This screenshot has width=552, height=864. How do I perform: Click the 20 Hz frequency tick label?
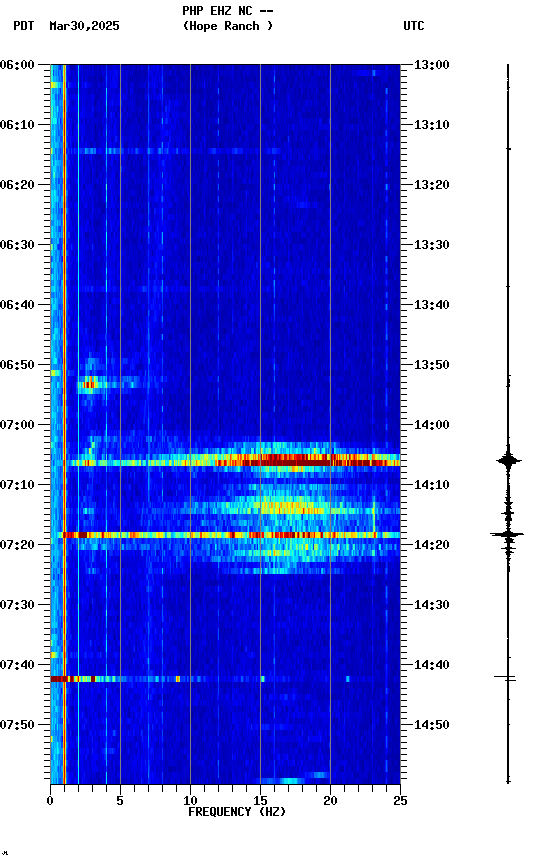[x=330, y=801]
